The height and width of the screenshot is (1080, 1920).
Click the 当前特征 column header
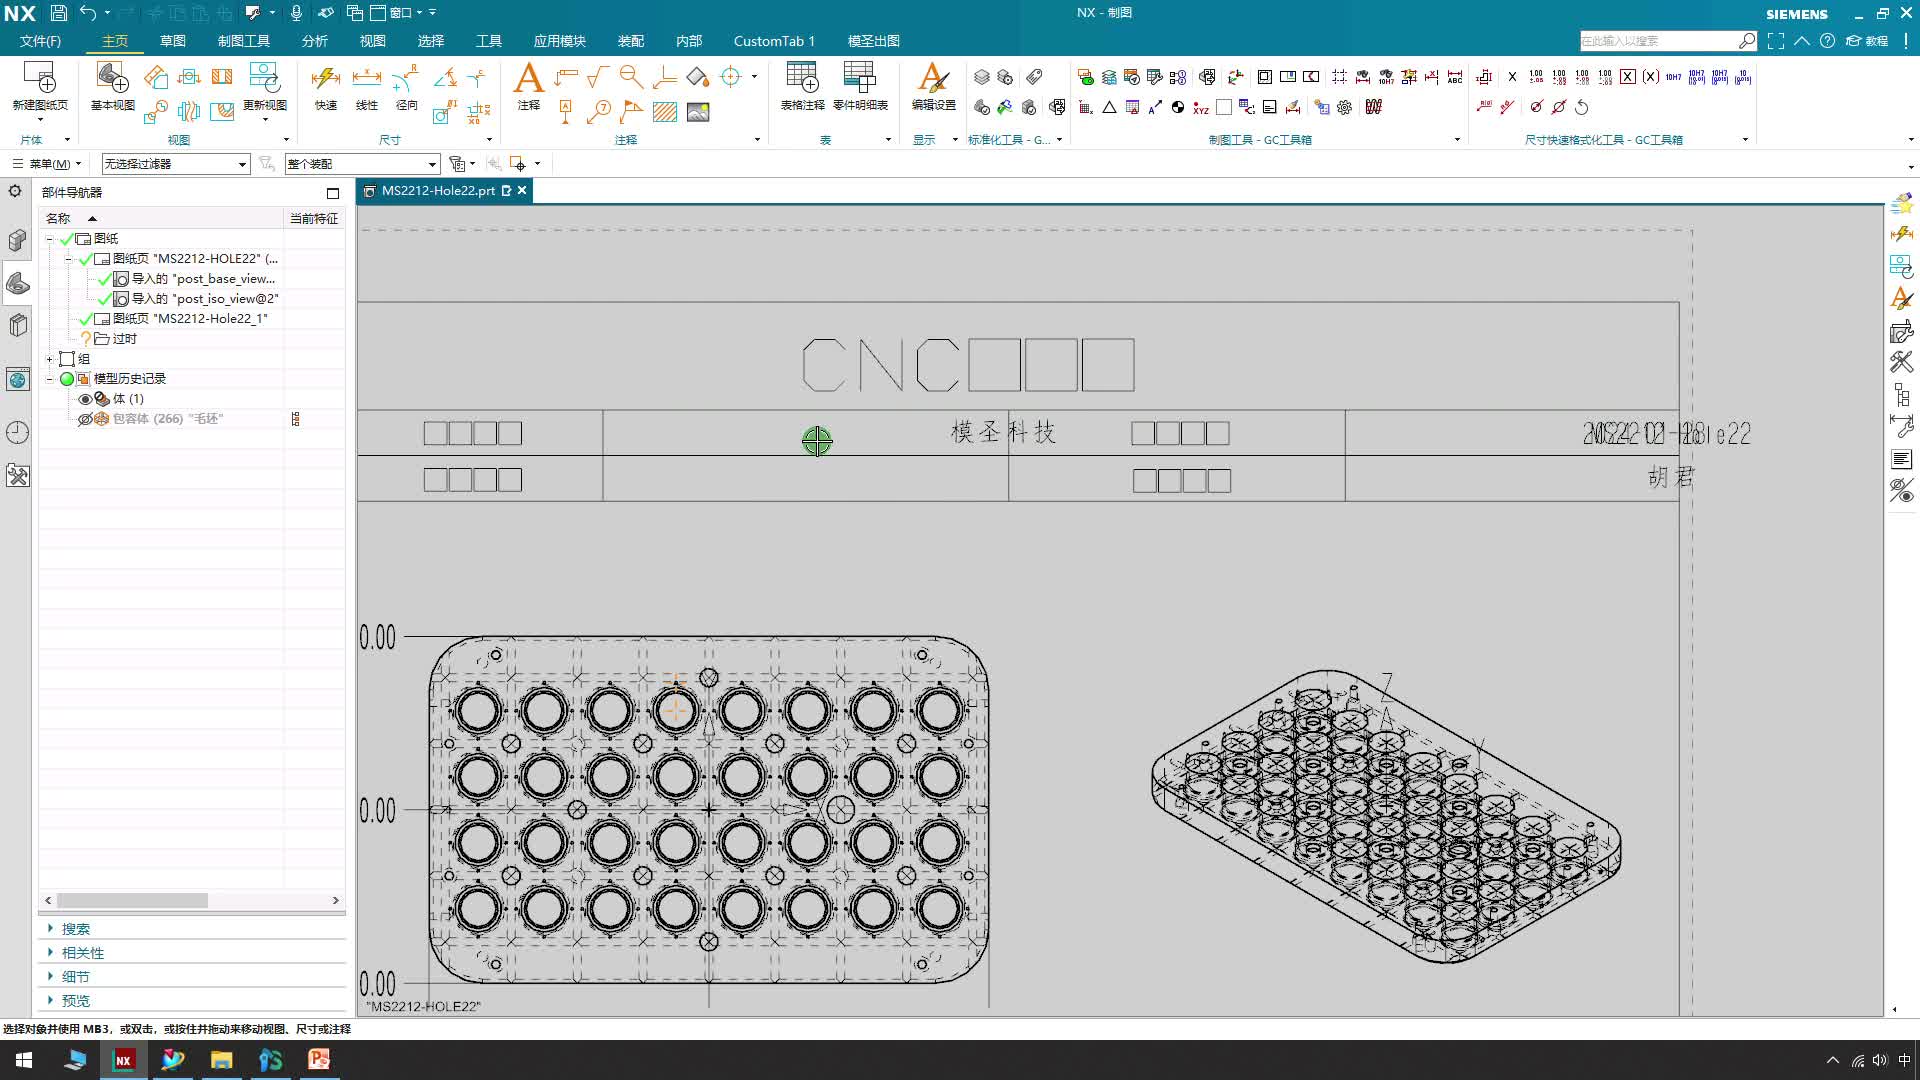314,218
